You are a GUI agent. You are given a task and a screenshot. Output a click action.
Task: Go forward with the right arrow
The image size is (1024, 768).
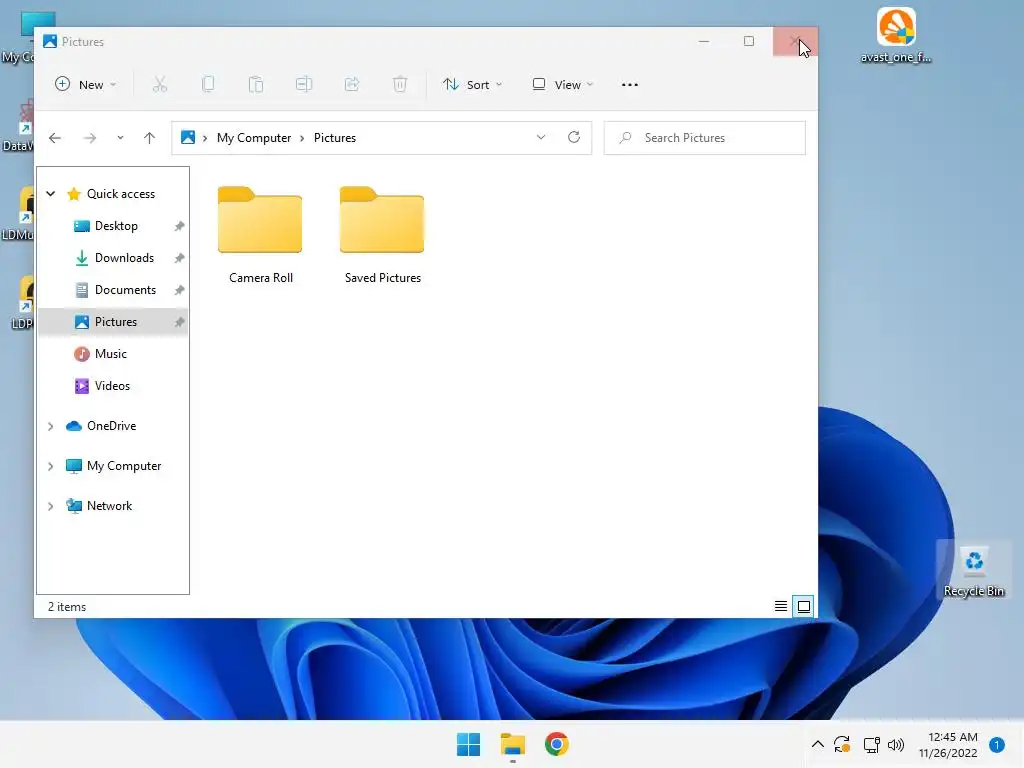90,138
